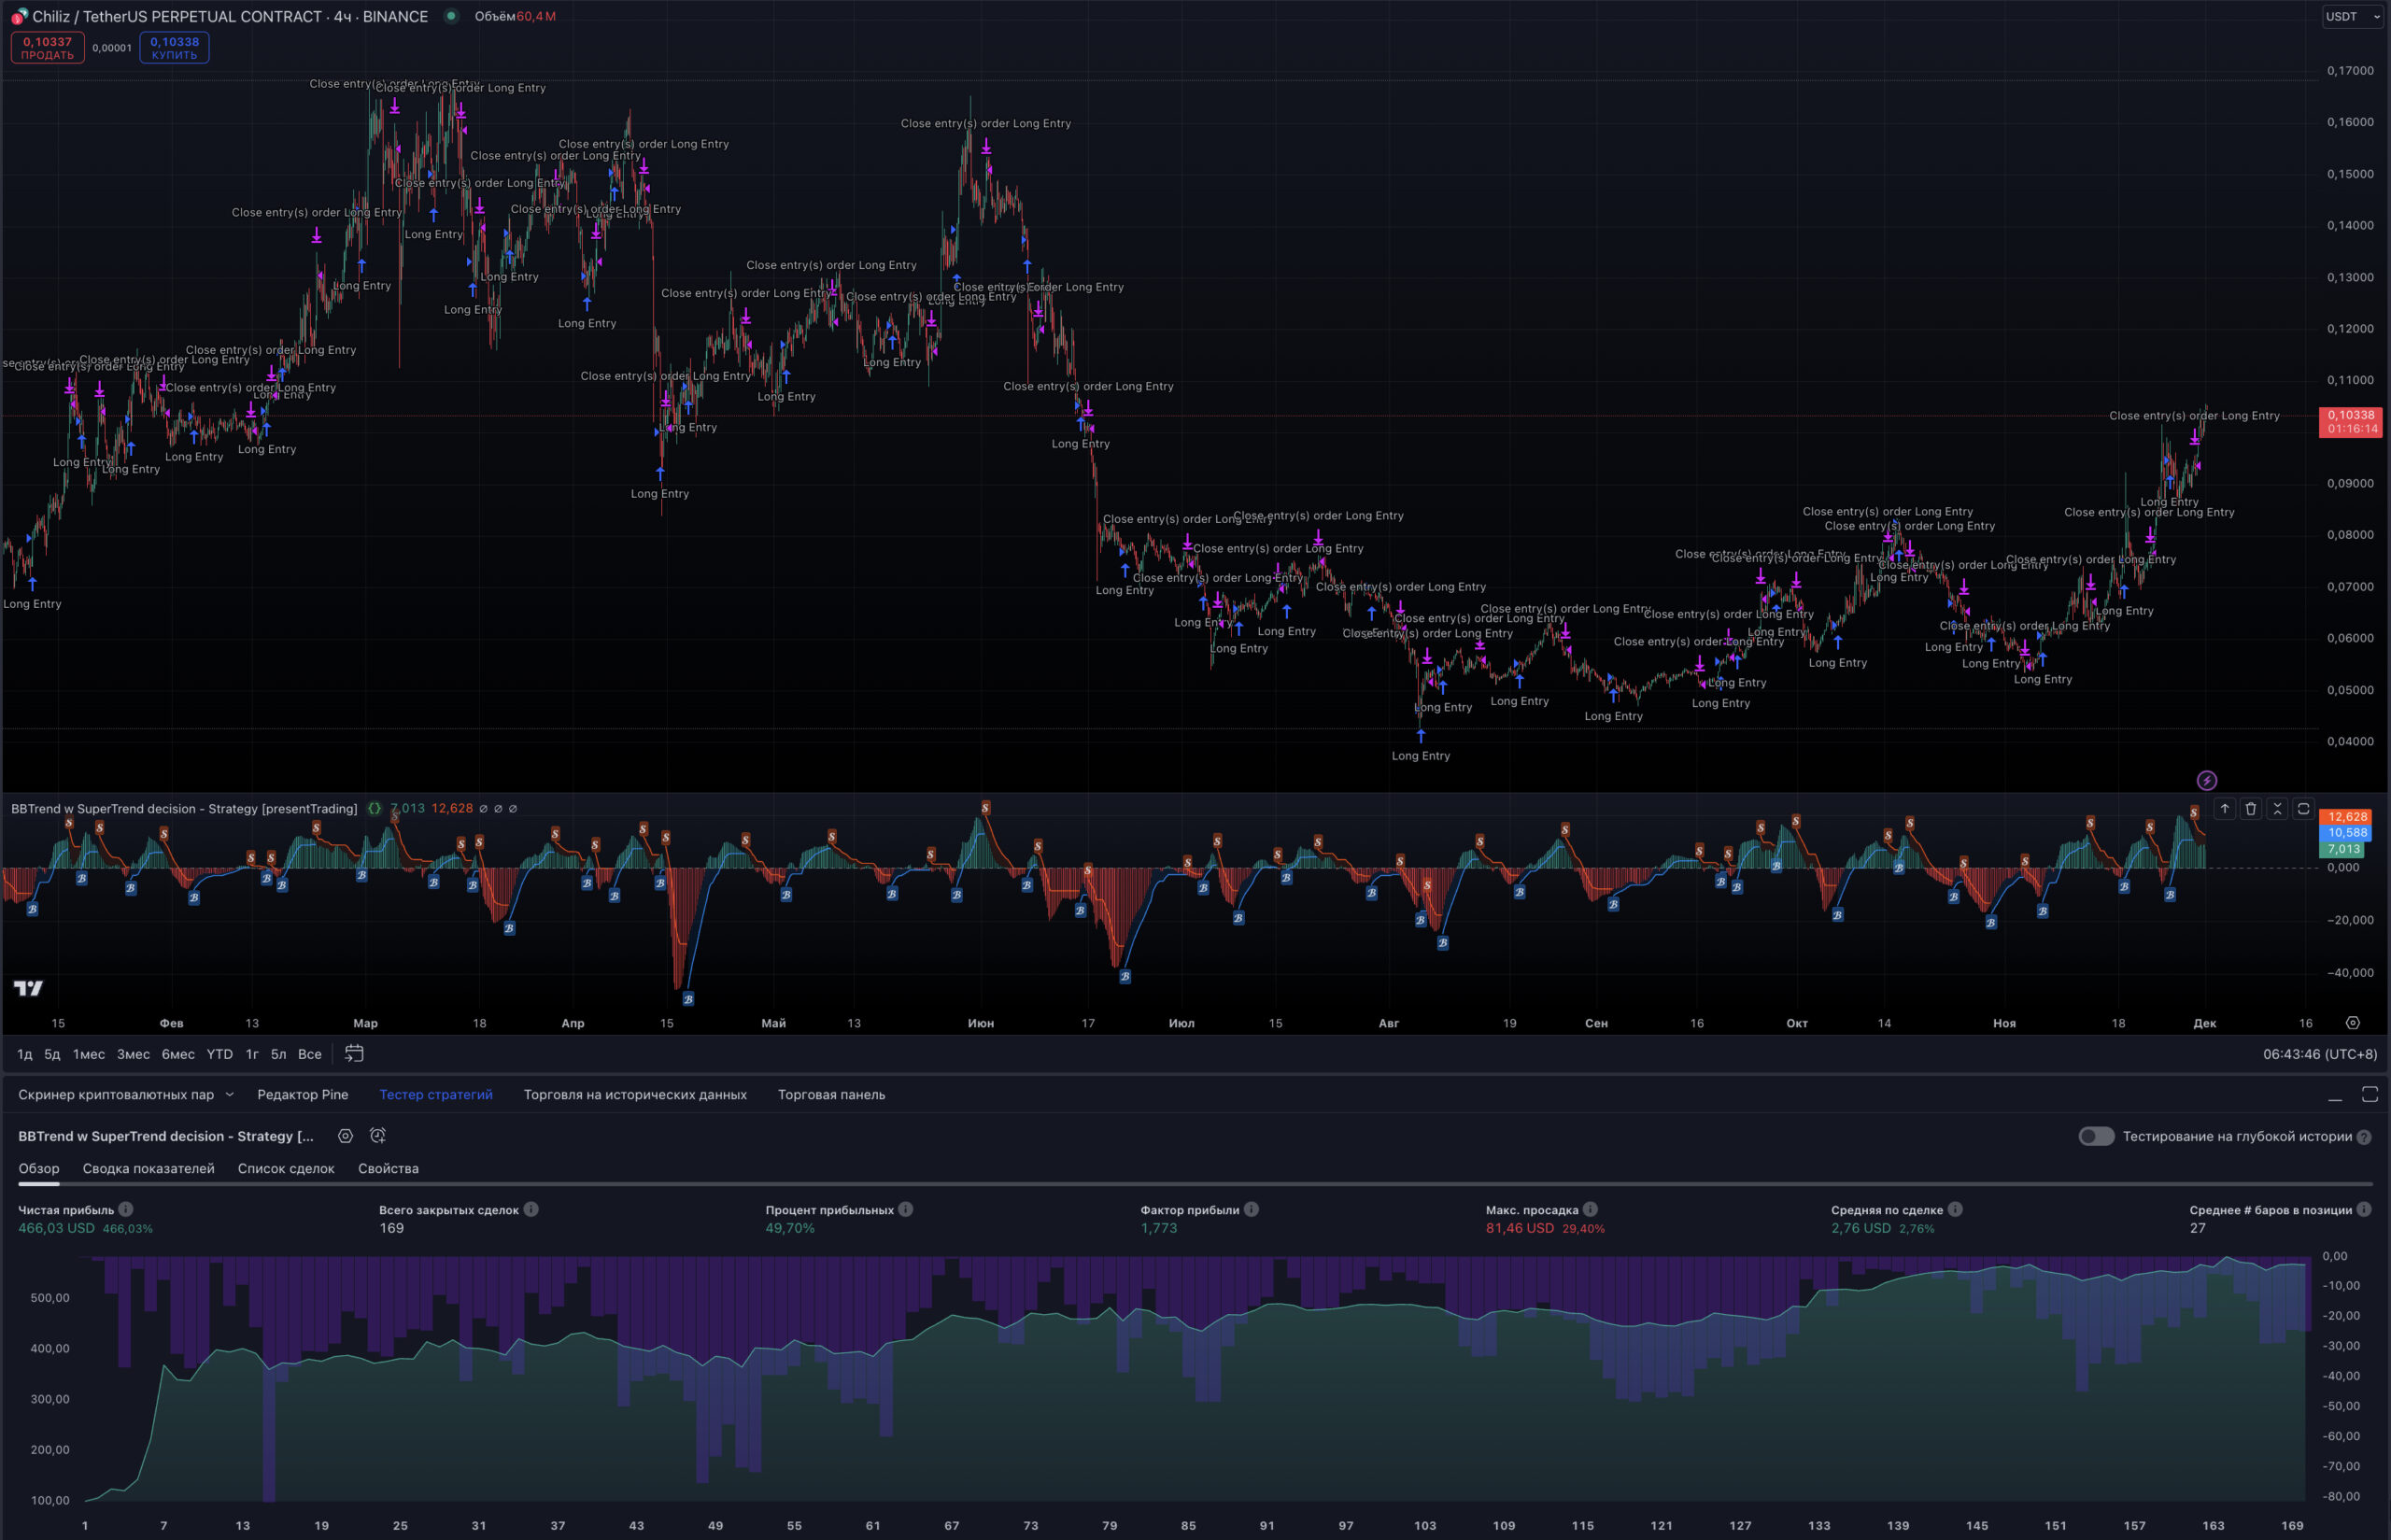Enable Тестирование на глубокой истории toggle

(2096, 1136)
